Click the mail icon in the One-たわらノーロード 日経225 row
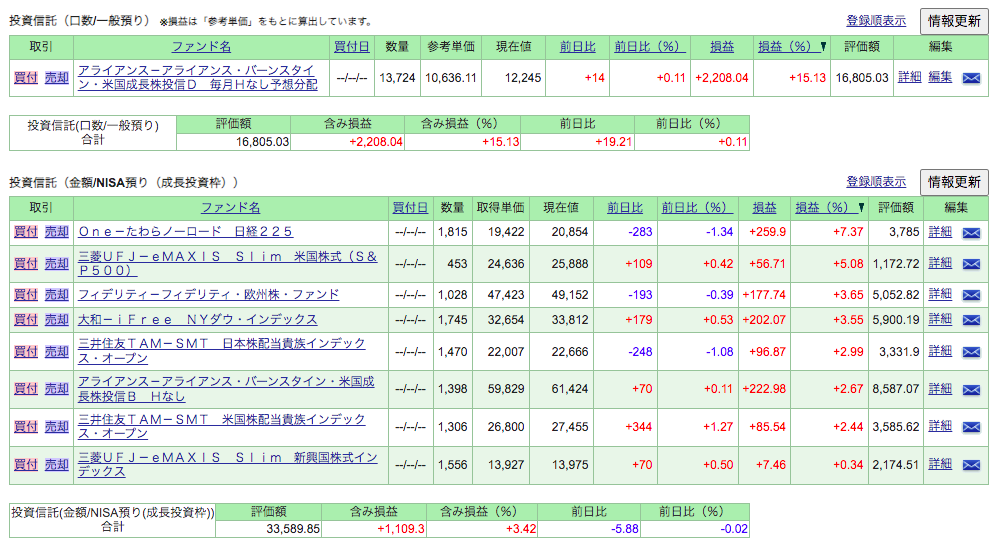 (971, 233)
